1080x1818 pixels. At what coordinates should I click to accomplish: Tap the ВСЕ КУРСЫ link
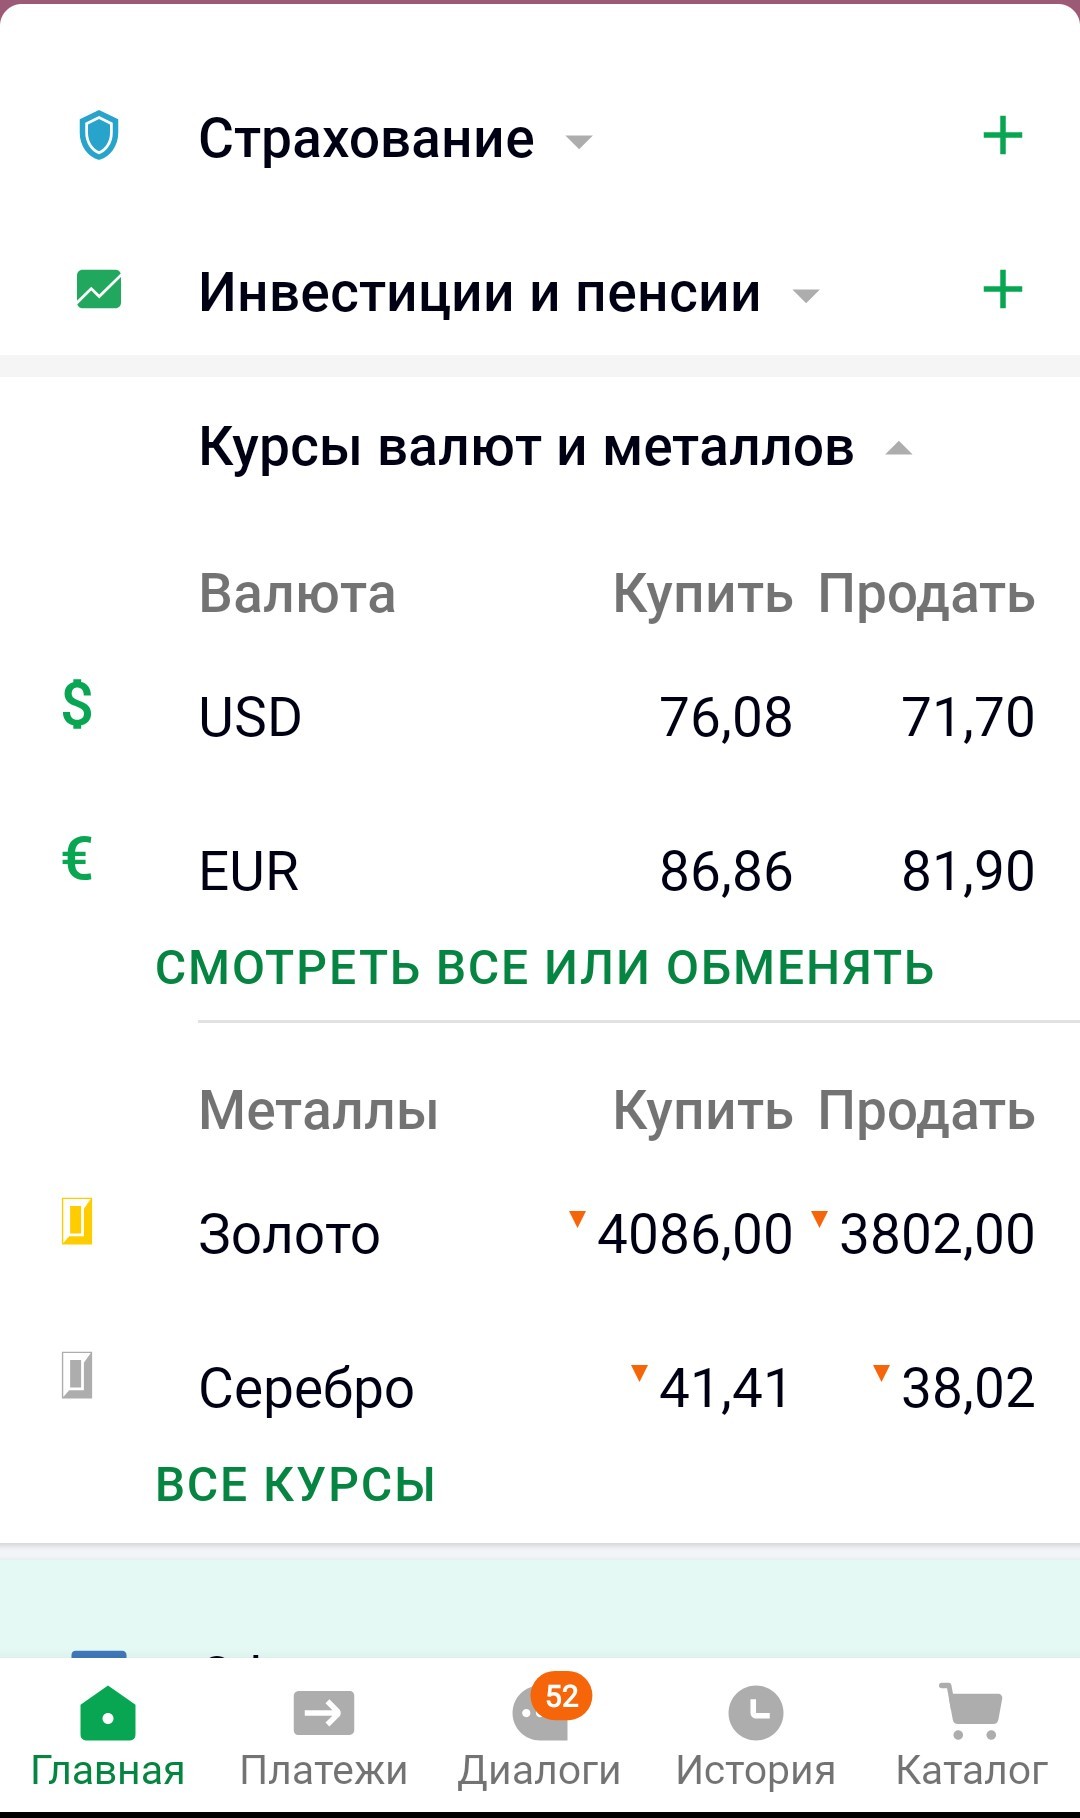(x=296, y=1485)
